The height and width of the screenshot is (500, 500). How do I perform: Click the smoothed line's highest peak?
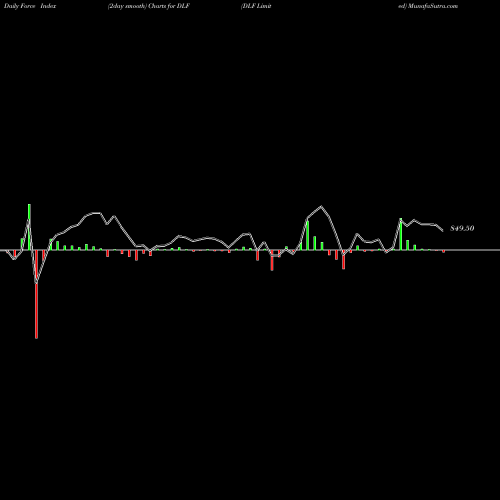(321, 206)
